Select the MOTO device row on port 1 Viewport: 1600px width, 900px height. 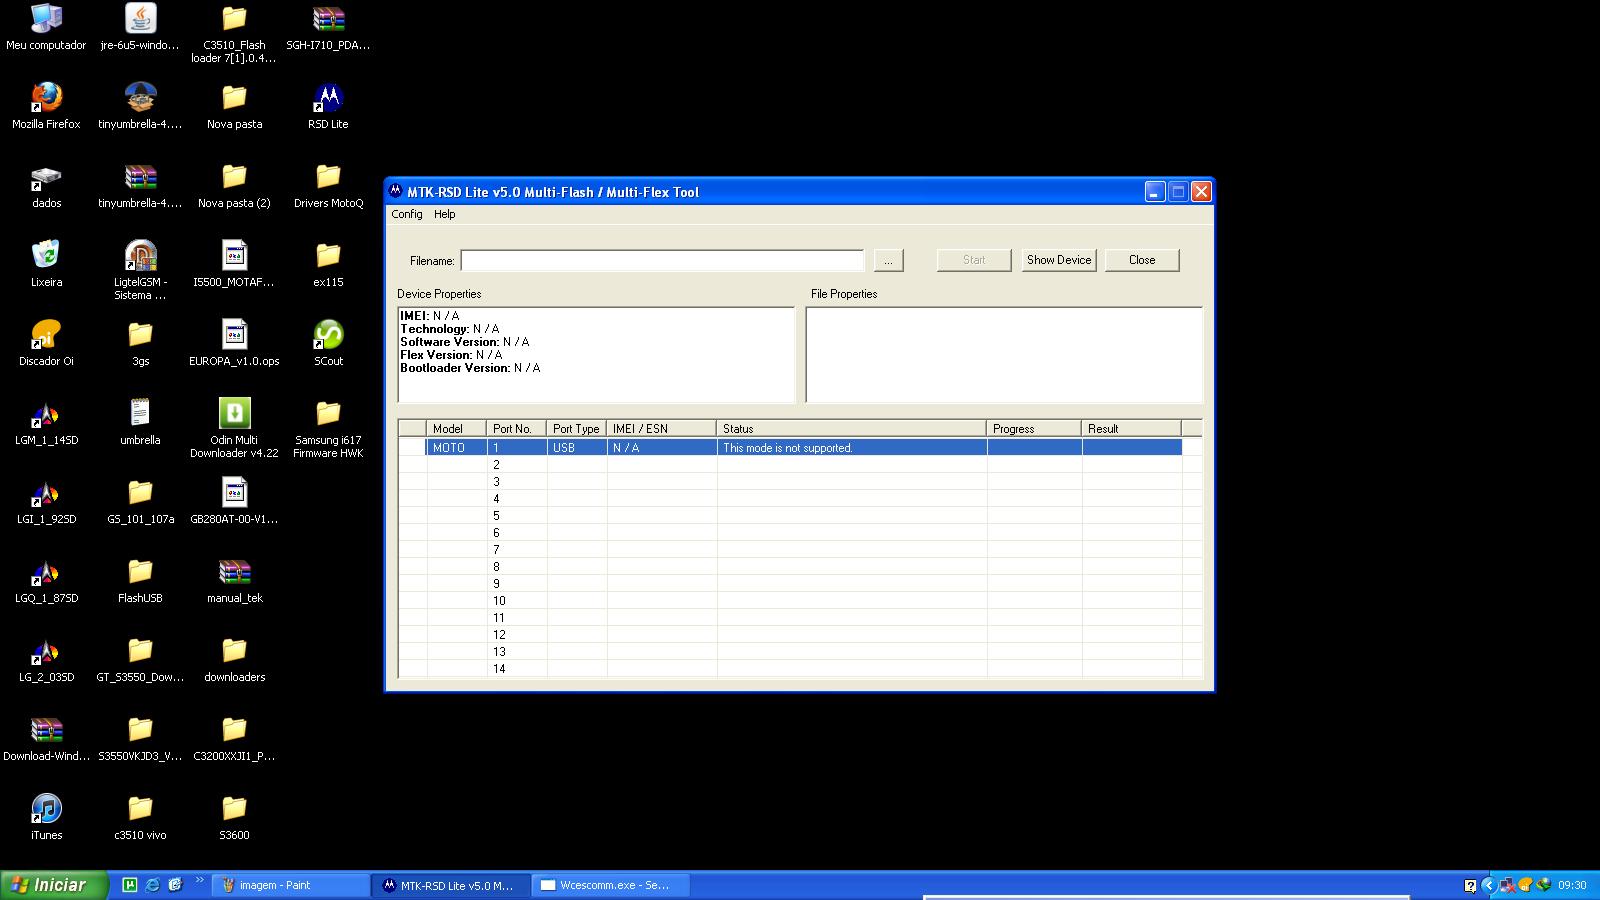tap(790, 448)
